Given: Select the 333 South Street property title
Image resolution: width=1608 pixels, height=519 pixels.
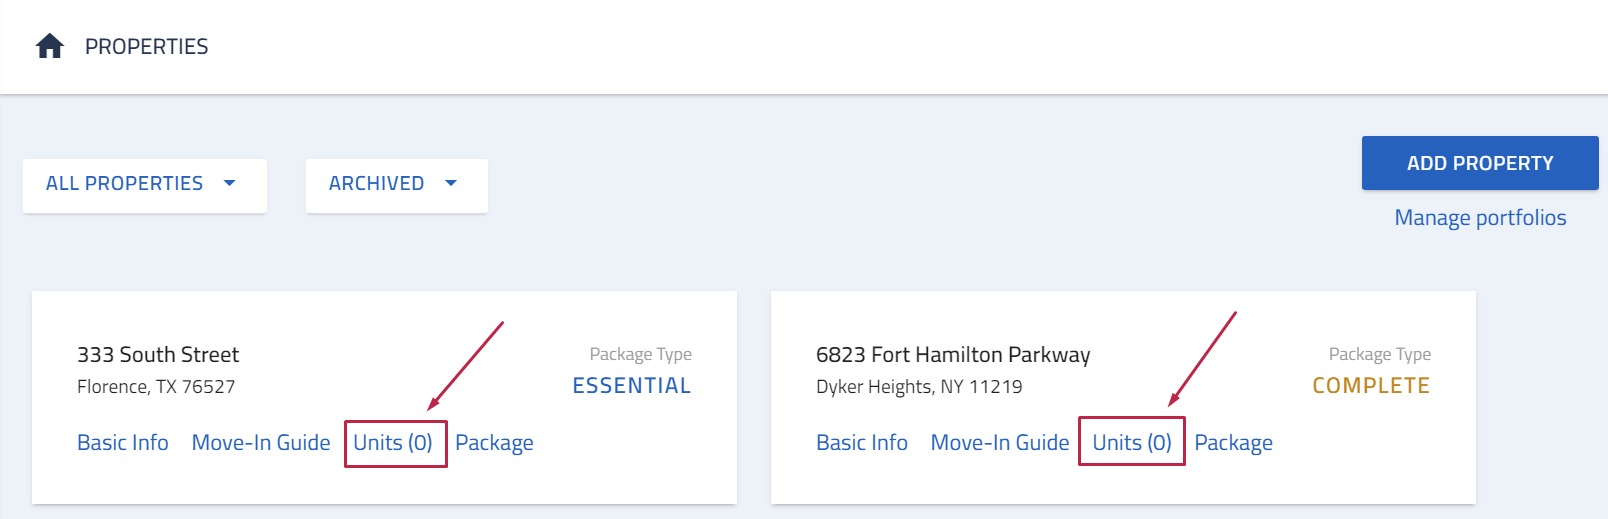Looking at the screenshot, I should [158, 354].
